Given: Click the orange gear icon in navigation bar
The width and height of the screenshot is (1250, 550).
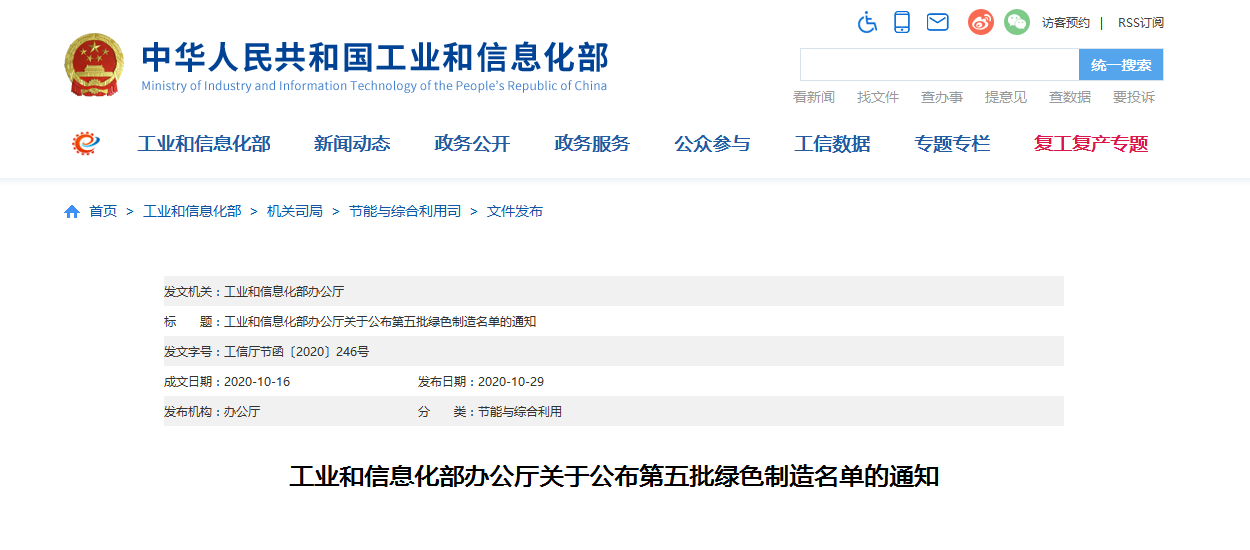Looking at the screenshot, I should (87, 143).
